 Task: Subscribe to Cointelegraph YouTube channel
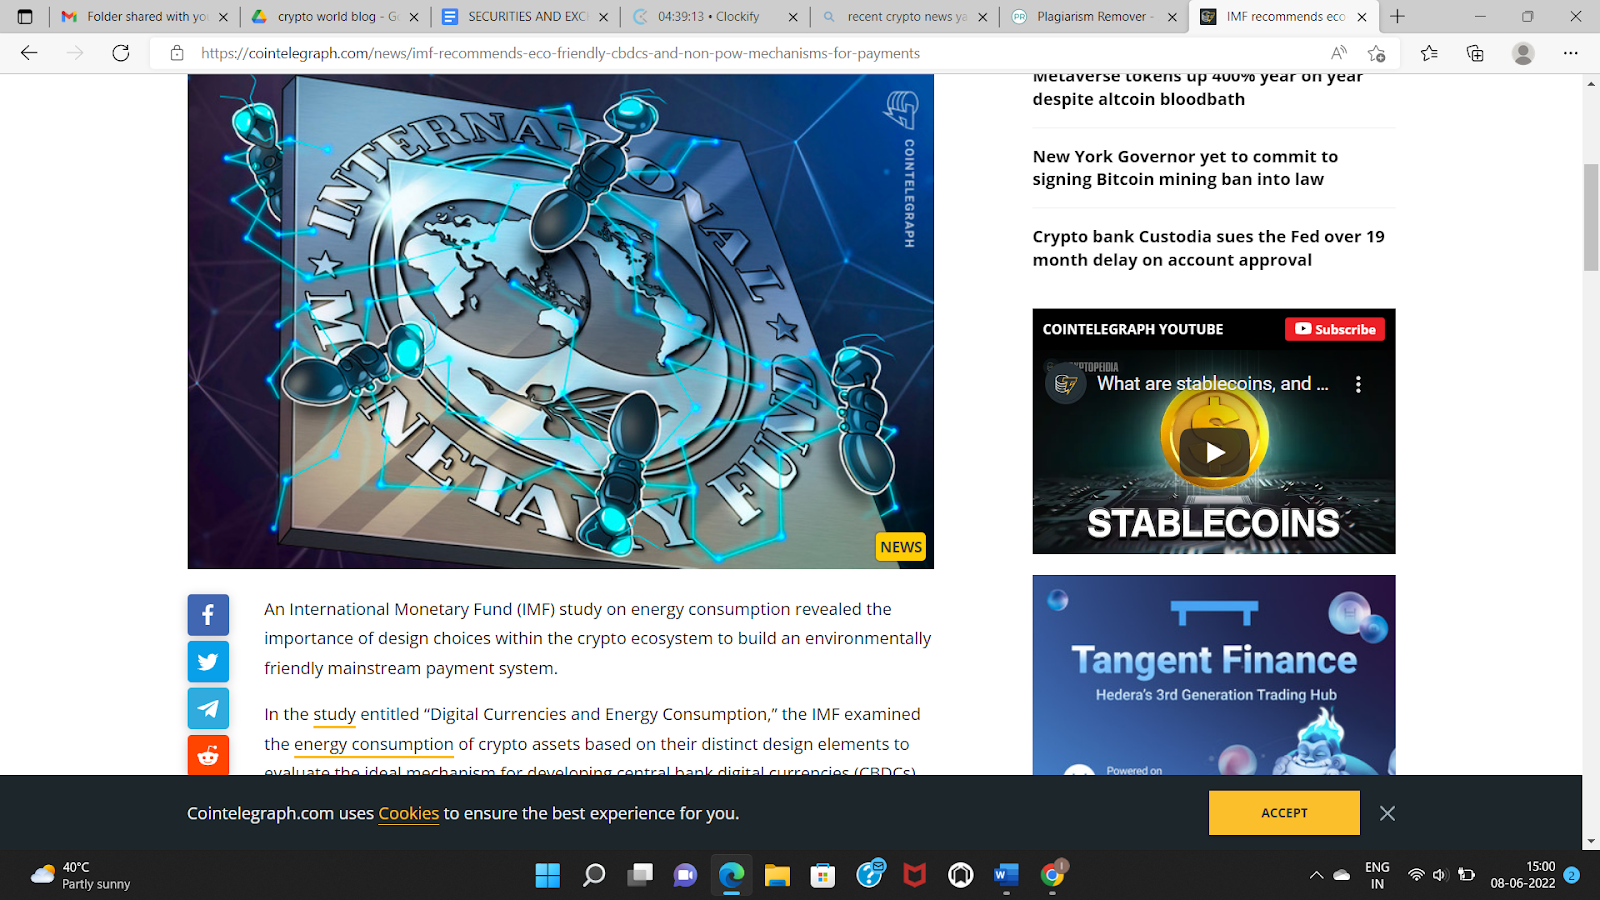[1335, 329]
